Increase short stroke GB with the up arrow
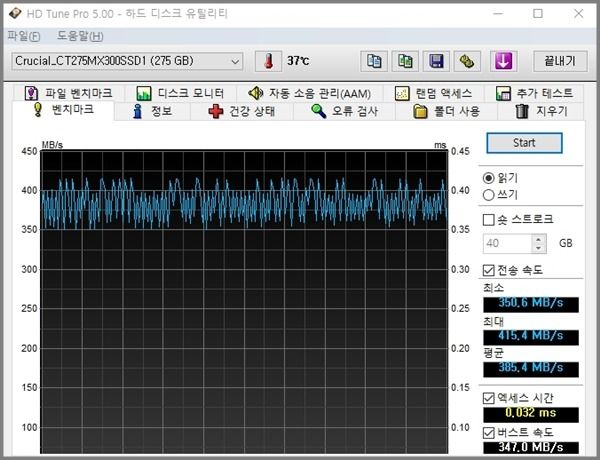This screenshot has width=600, height=460. click(x=539, y=239)
